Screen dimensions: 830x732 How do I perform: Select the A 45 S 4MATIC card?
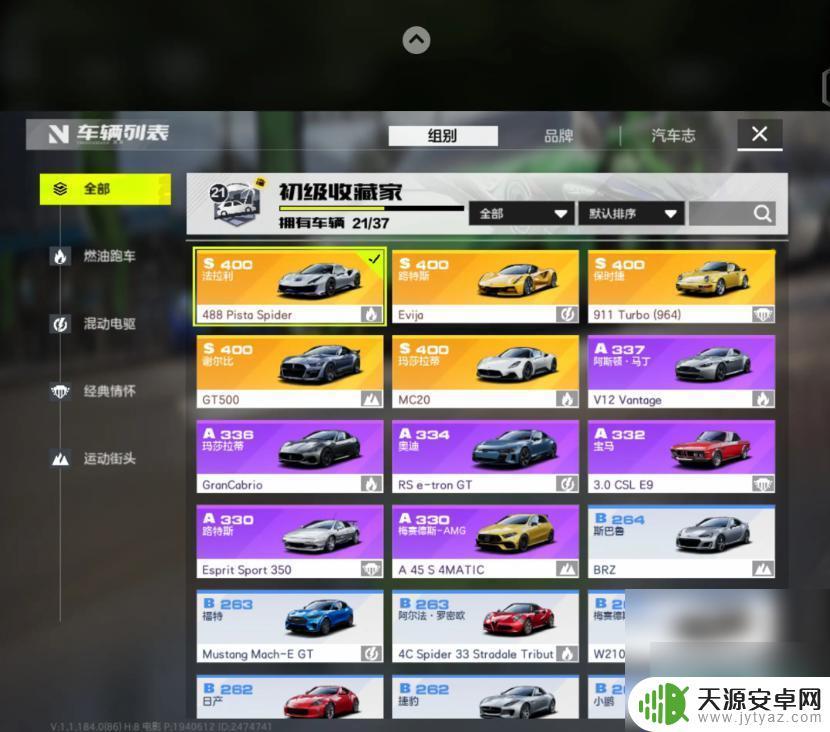(485, 541)
